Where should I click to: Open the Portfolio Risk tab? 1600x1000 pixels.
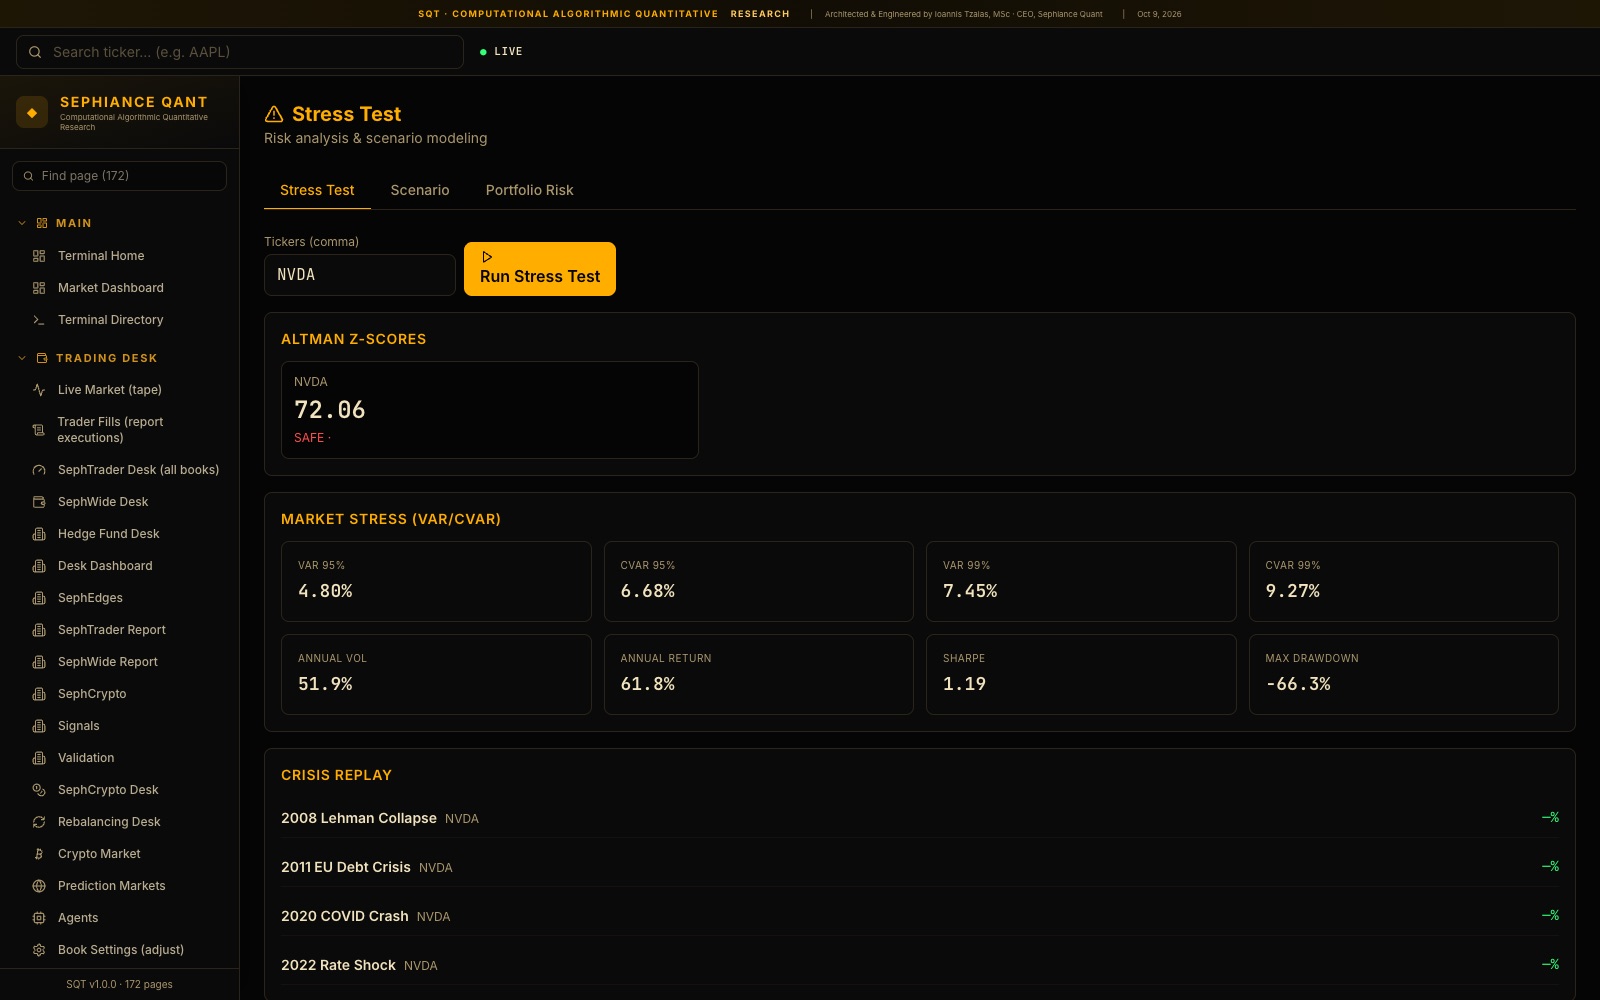tap(530, 190)
